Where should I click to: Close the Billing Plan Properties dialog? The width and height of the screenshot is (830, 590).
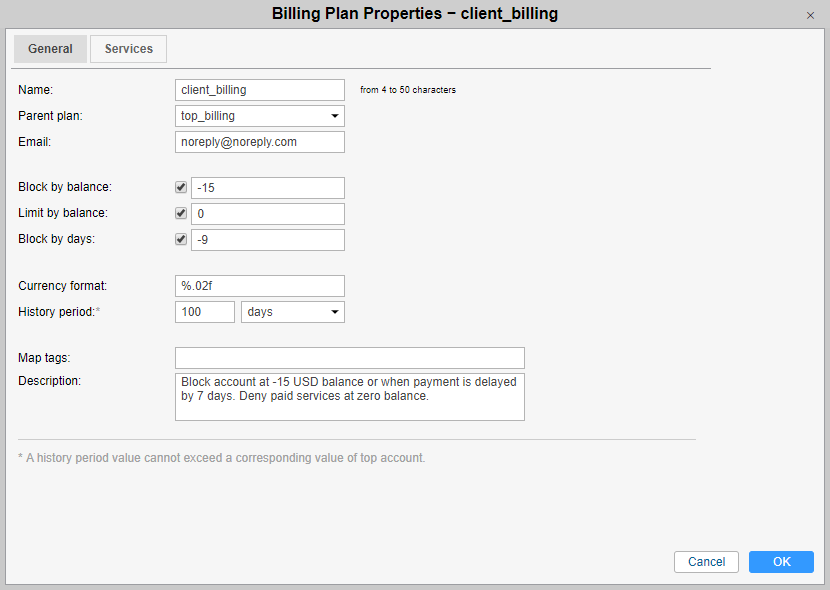810,15
